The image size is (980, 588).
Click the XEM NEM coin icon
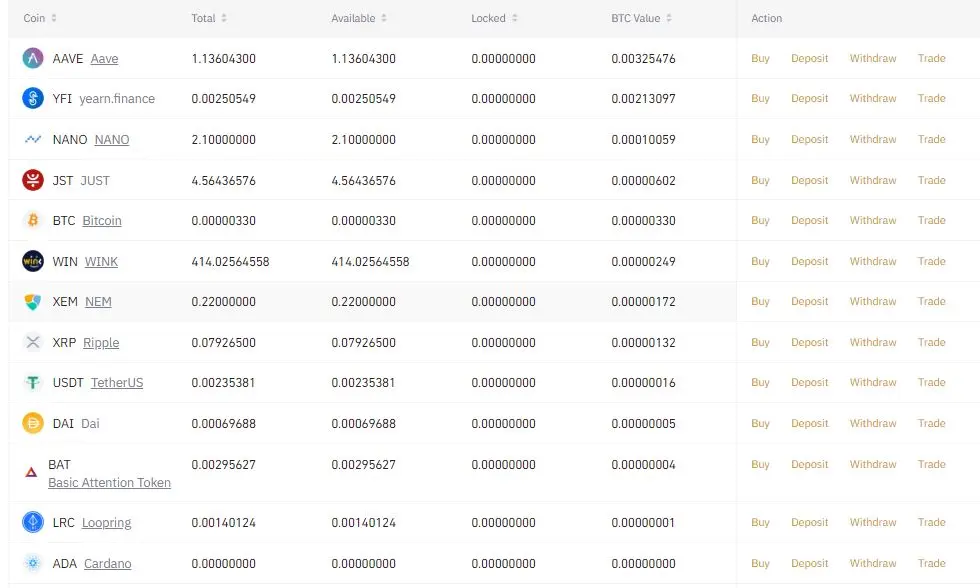(x=32, y=302)
